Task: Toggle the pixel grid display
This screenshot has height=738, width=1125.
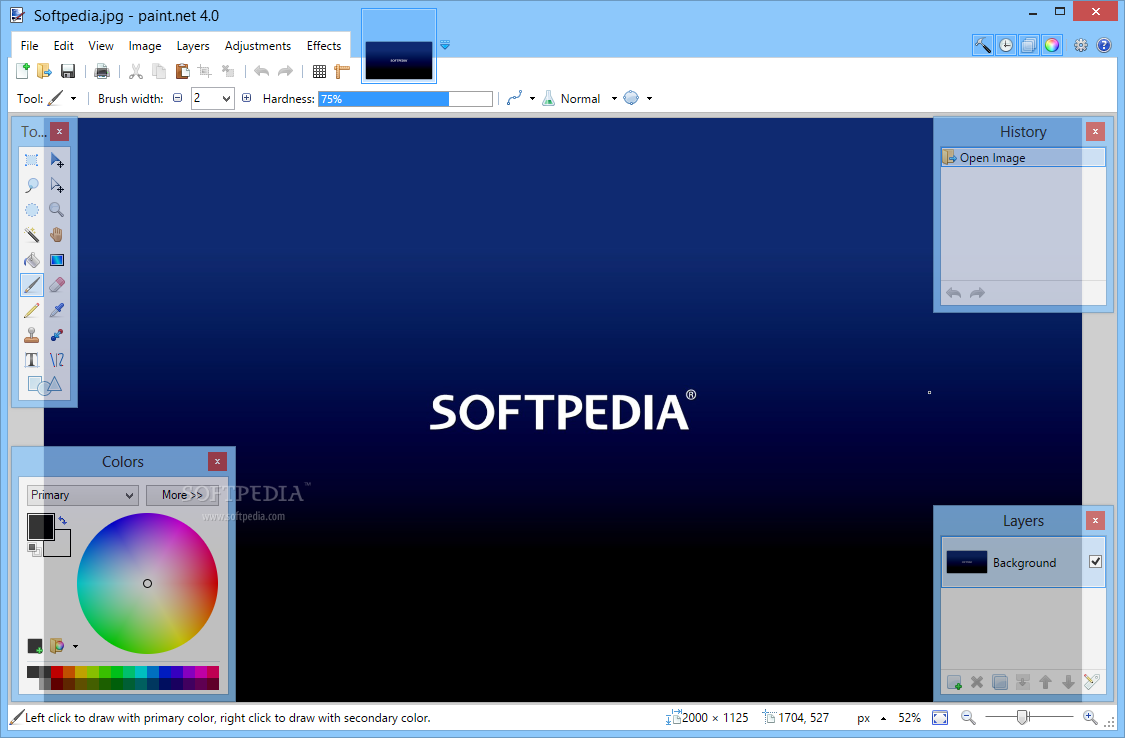Action: point(319,70)
